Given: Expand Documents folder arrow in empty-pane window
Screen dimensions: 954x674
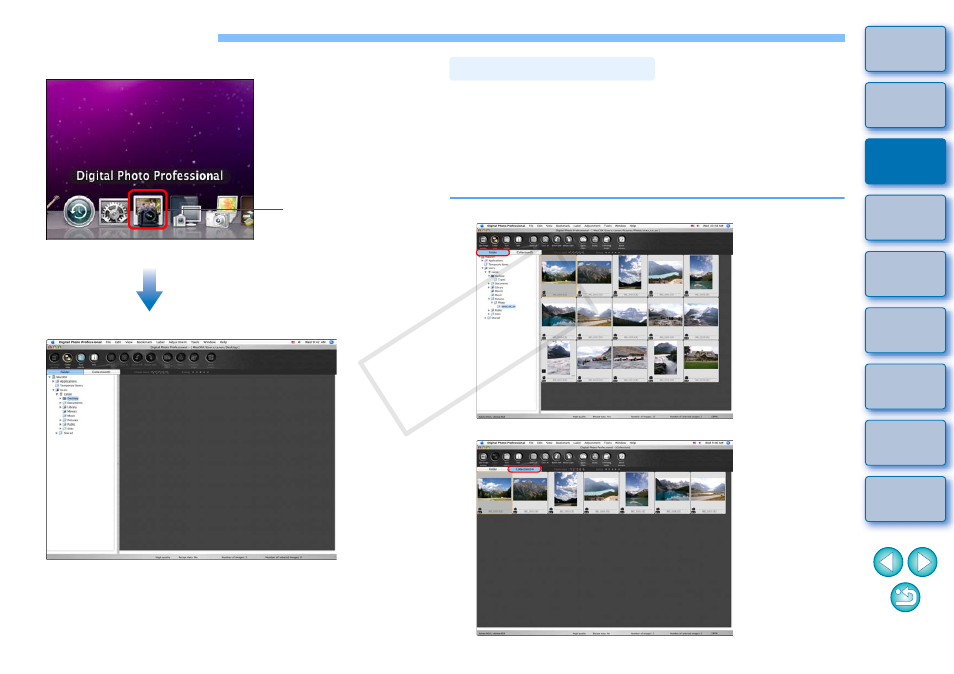Looking at the screenshot, I should click(x=60, y=403).
